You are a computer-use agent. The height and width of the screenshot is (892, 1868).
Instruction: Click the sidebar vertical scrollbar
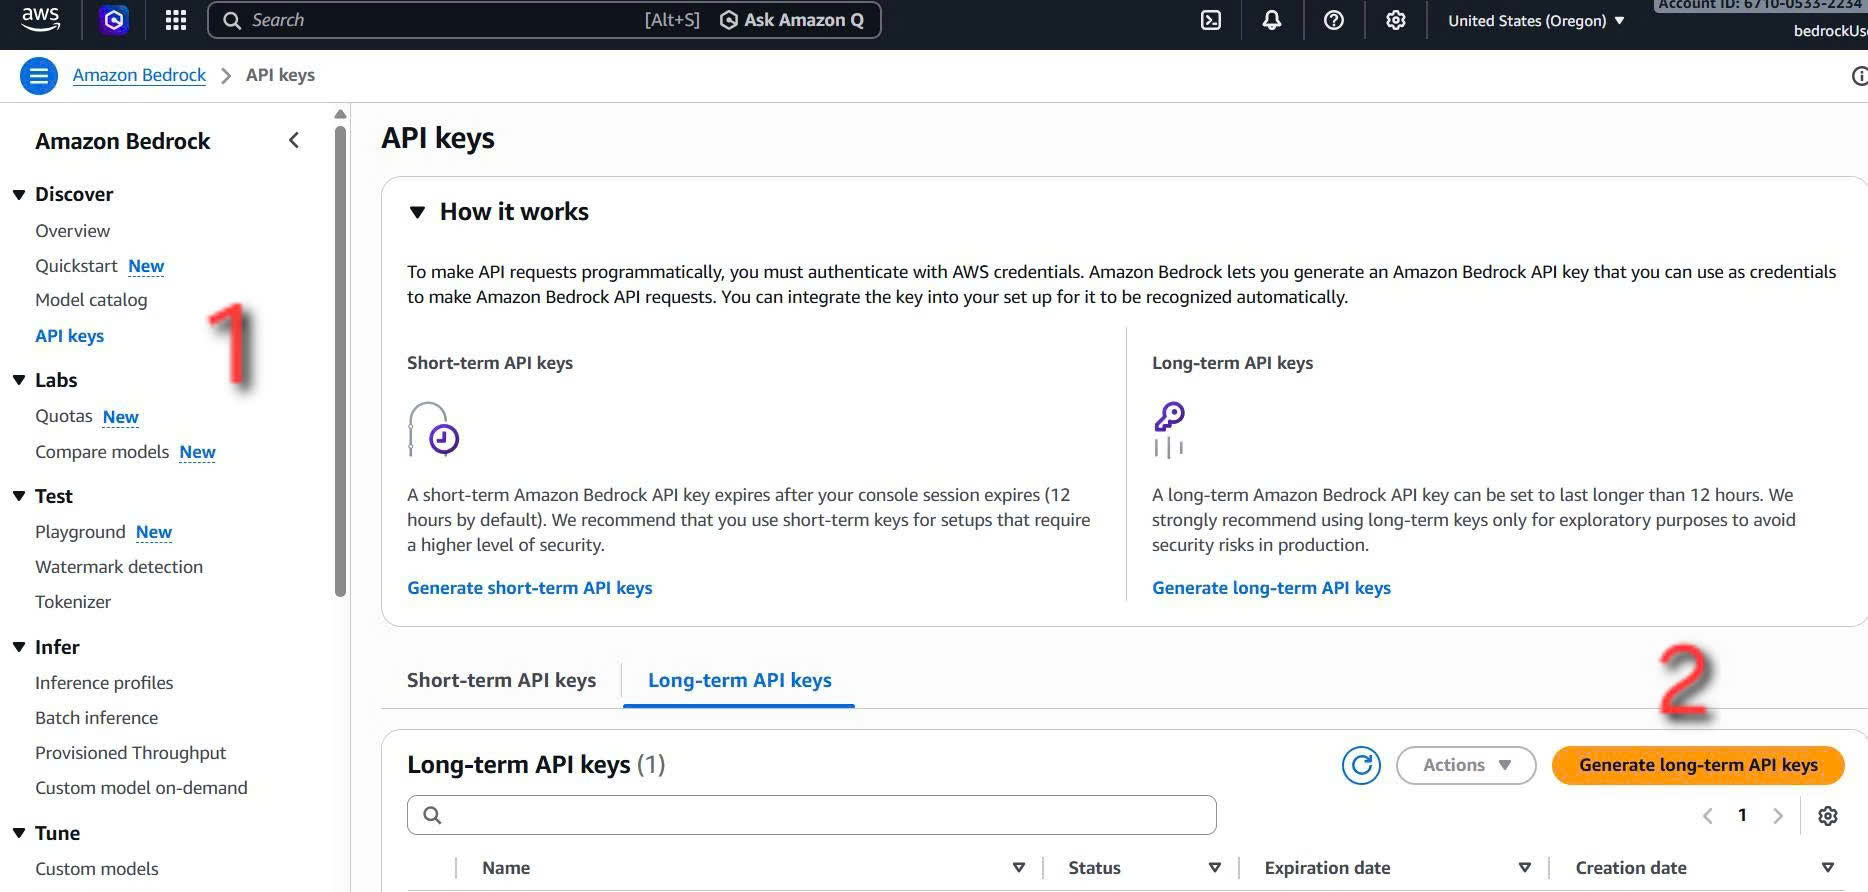click(340, 360)
